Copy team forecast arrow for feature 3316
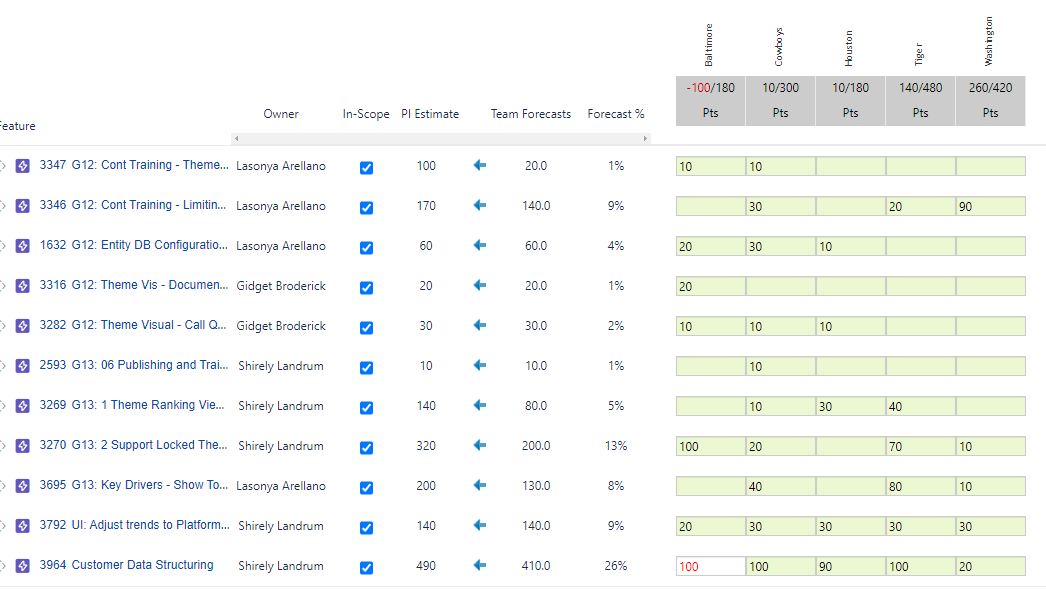 tap(480, 285)
